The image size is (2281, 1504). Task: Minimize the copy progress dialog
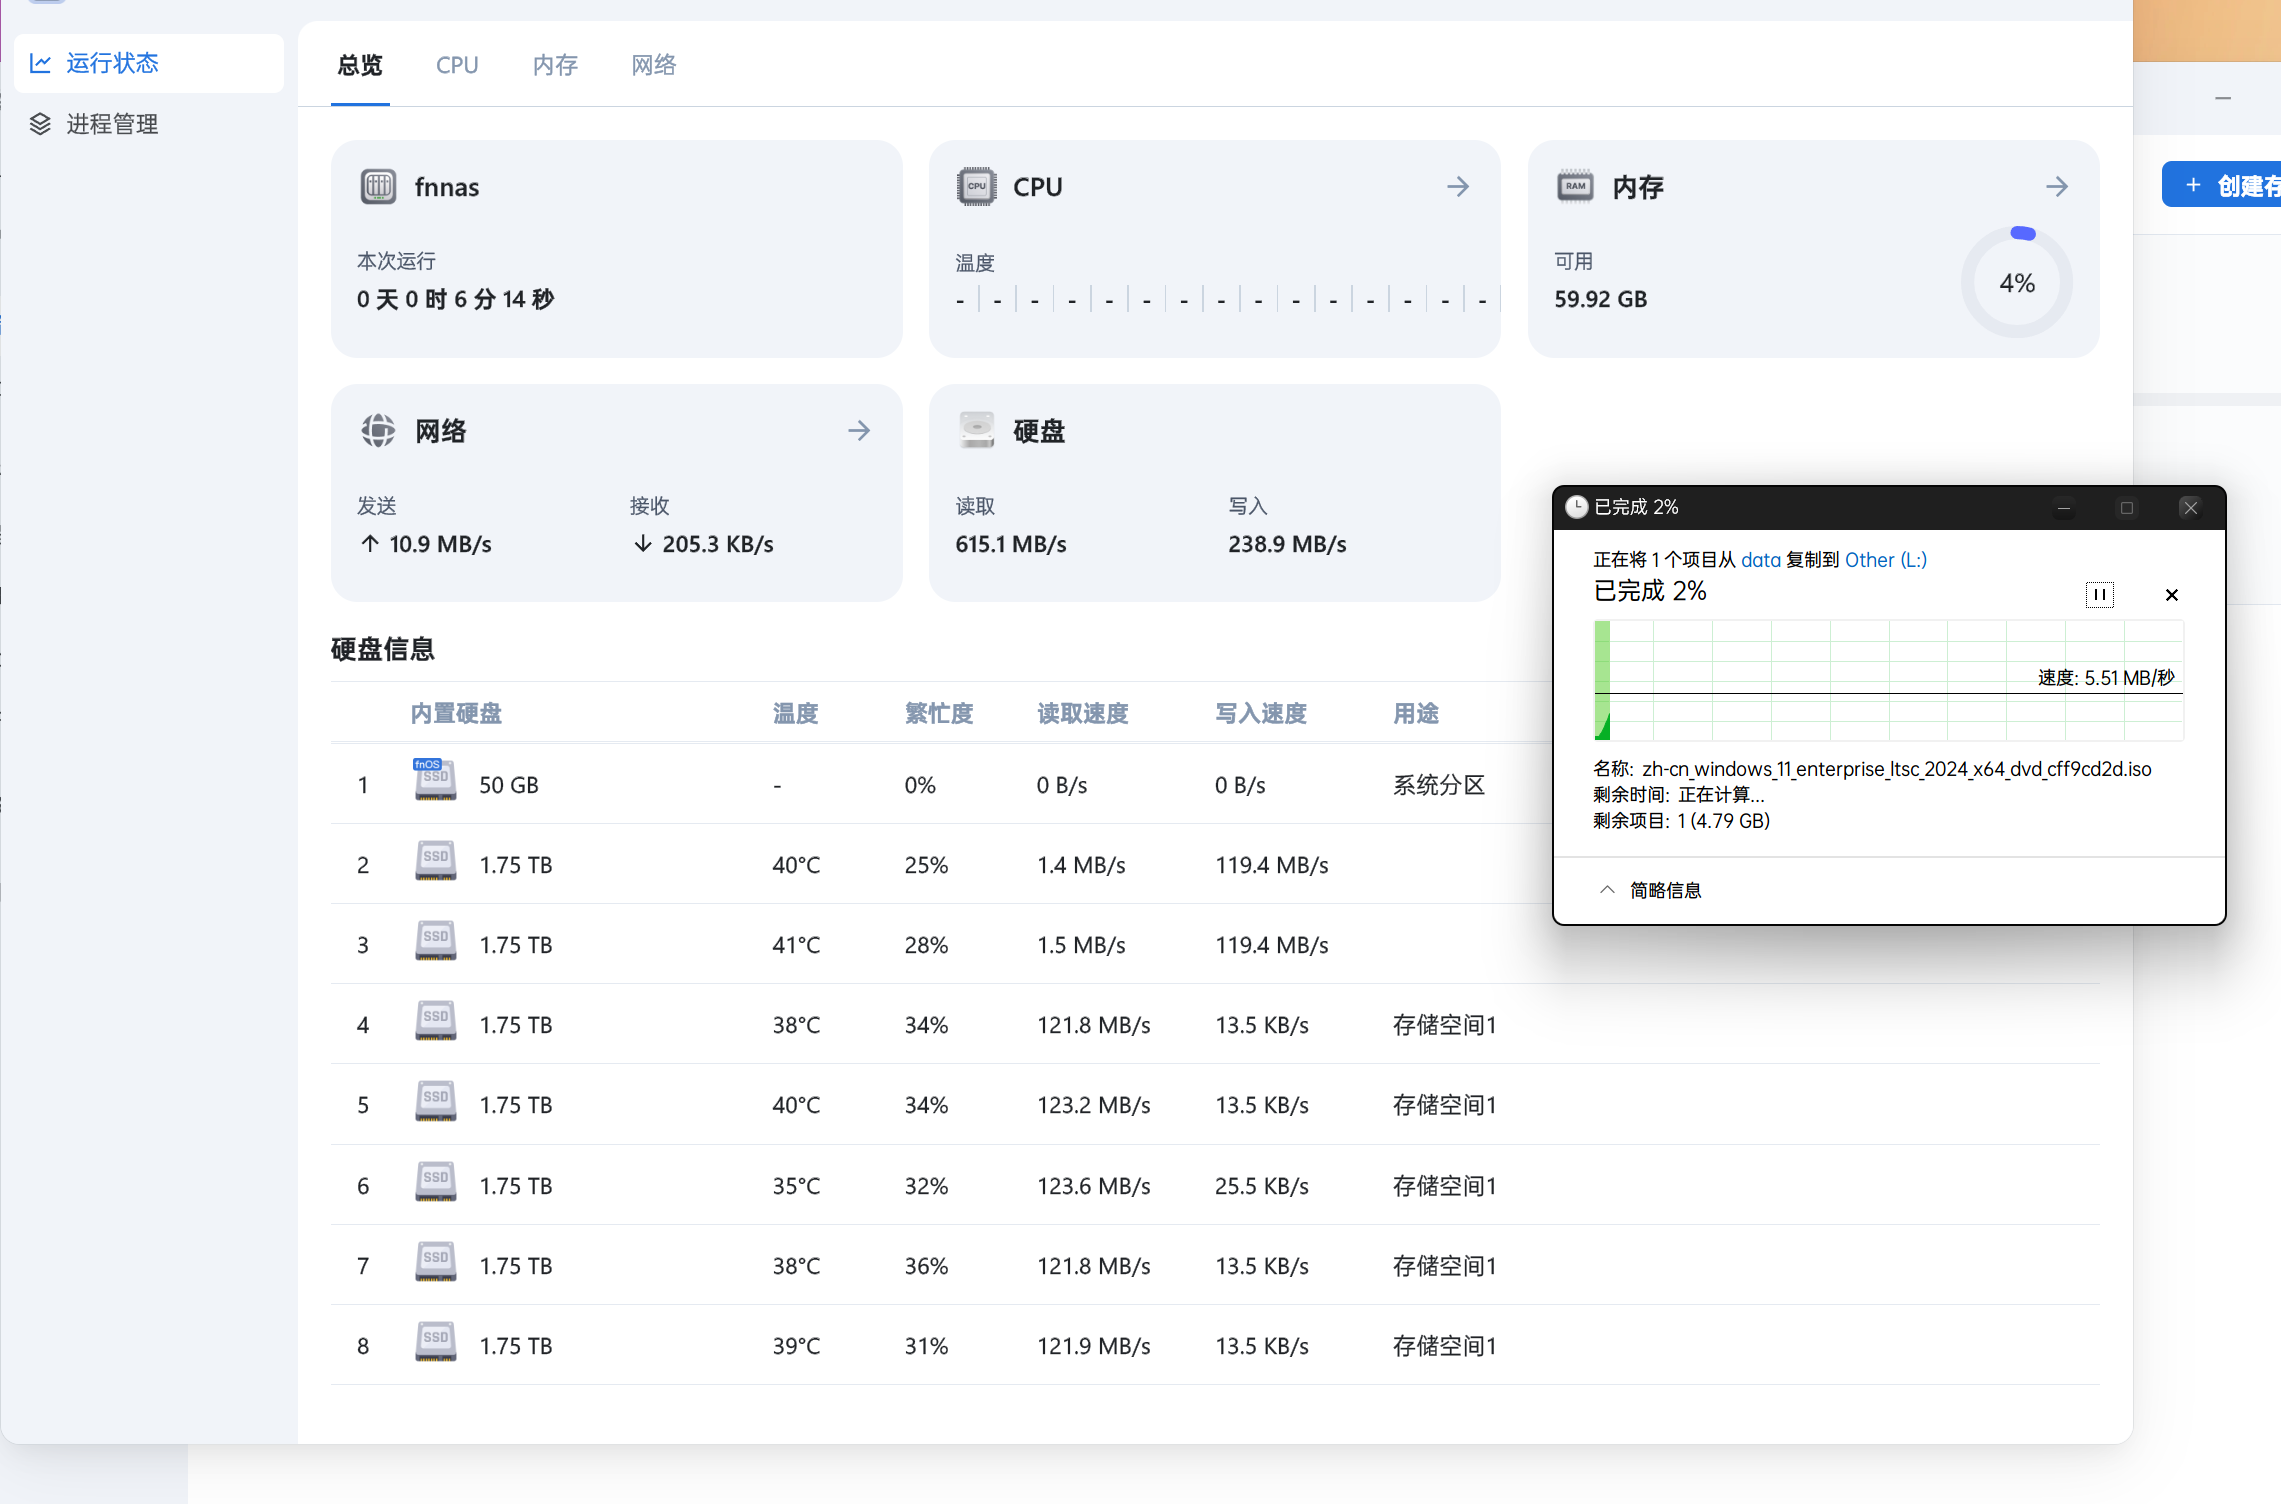(x=2063, y=508)
